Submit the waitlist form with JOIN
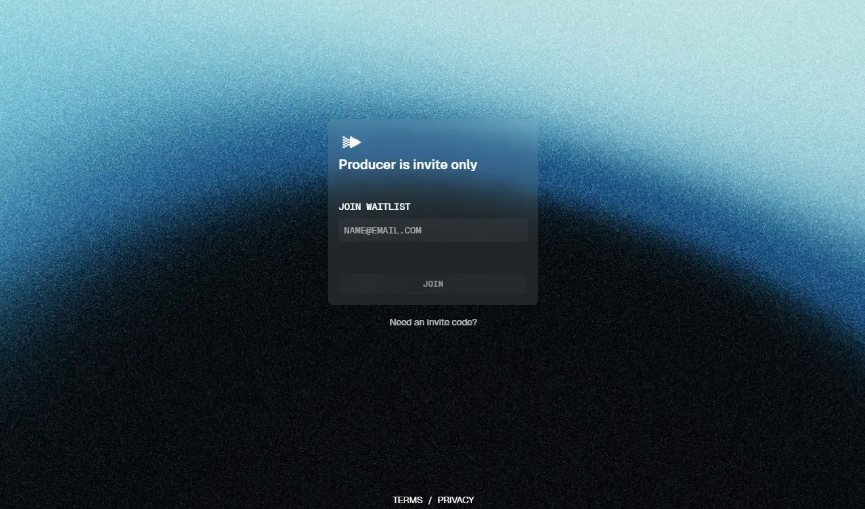Viewport: 865px width, 509px height. tap(432, 284)
